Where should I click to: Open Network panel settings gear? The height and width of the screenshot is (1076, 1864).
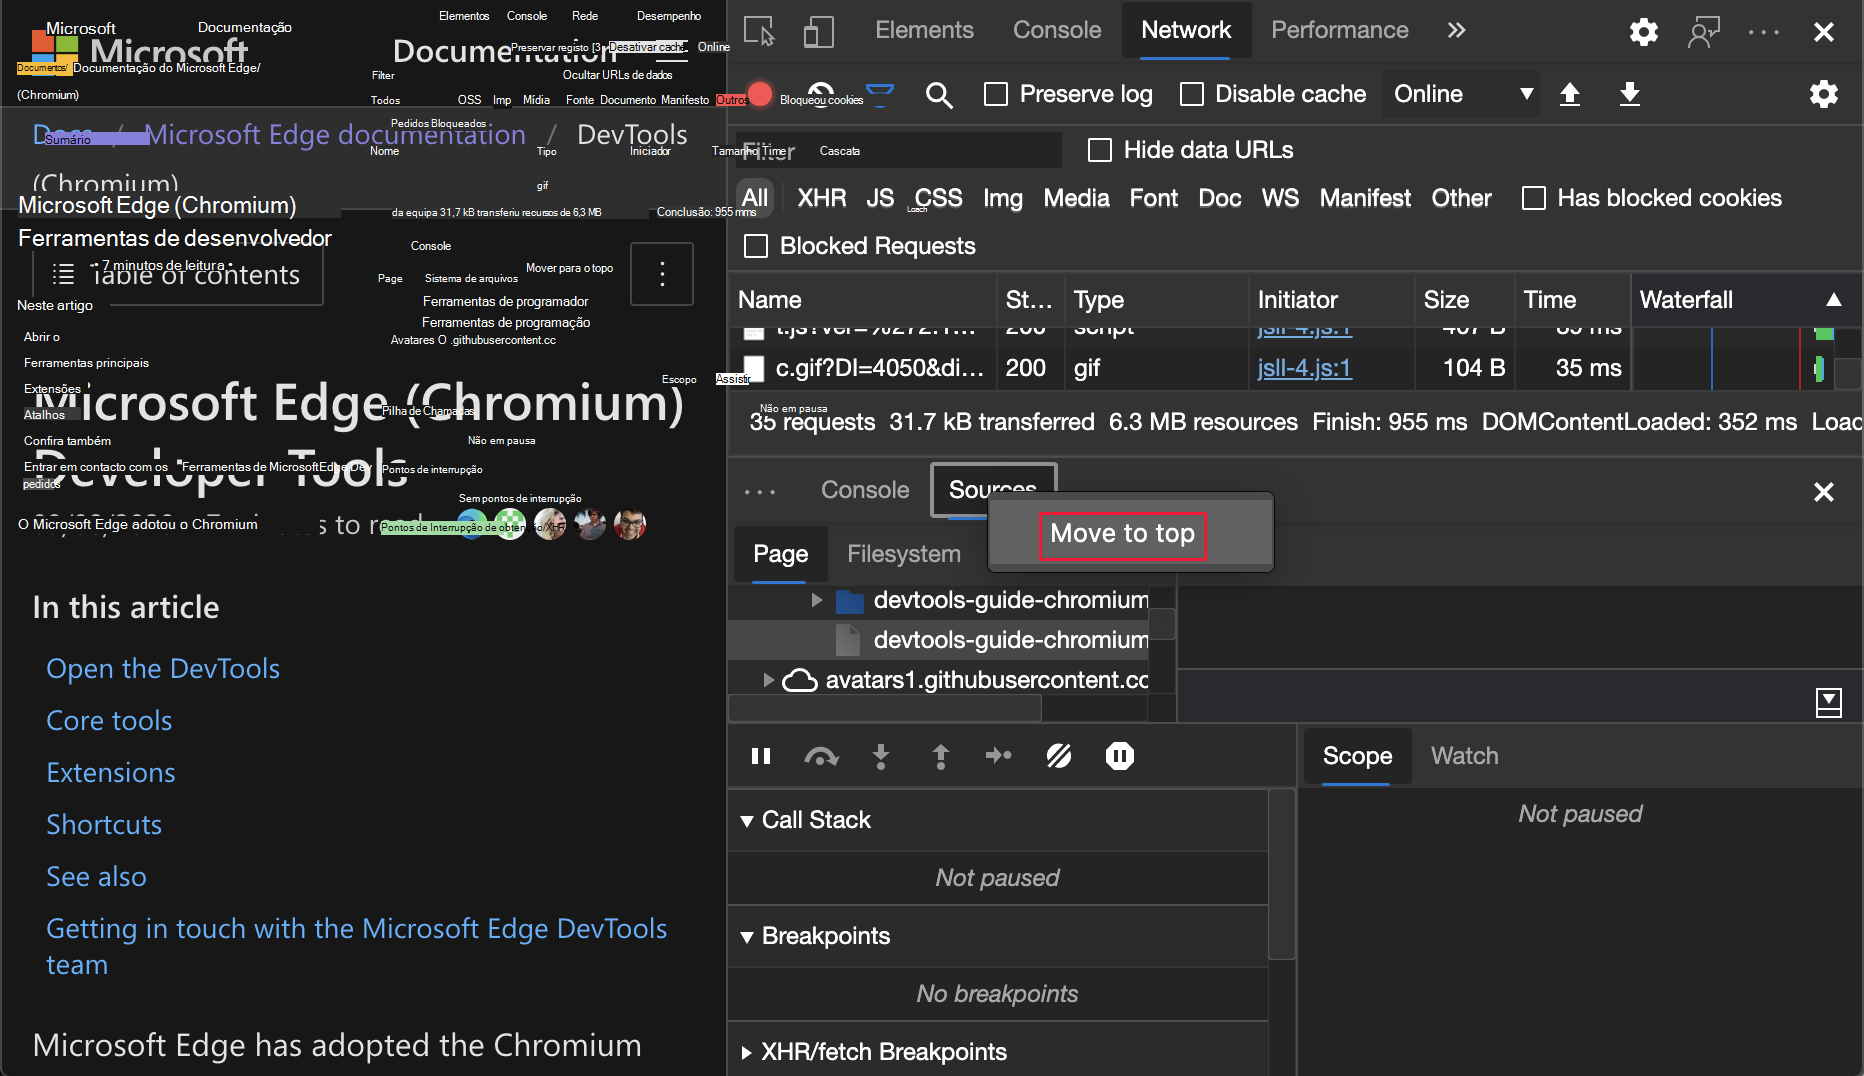point(1824,94)
